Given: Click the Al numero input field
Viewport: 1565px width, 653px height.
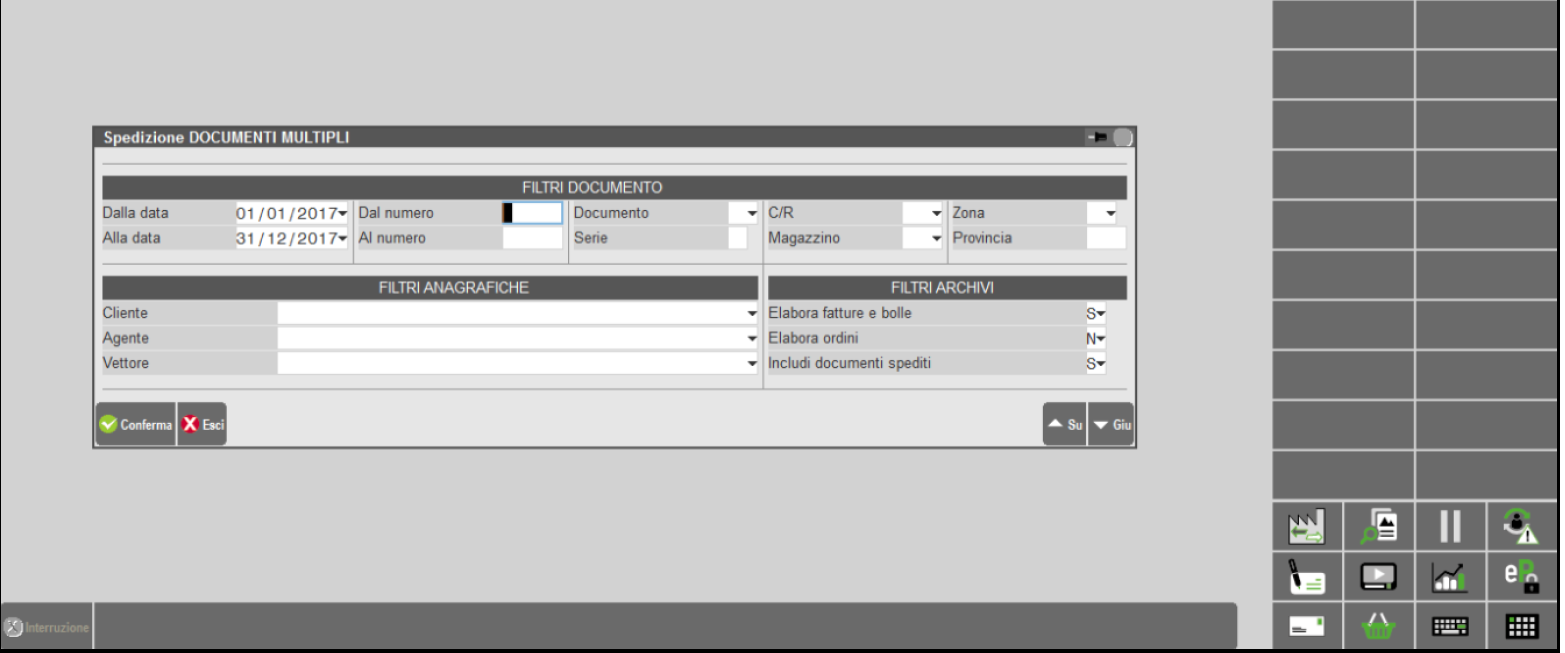Looking at the screenshot, I should [x=532, y=239].
